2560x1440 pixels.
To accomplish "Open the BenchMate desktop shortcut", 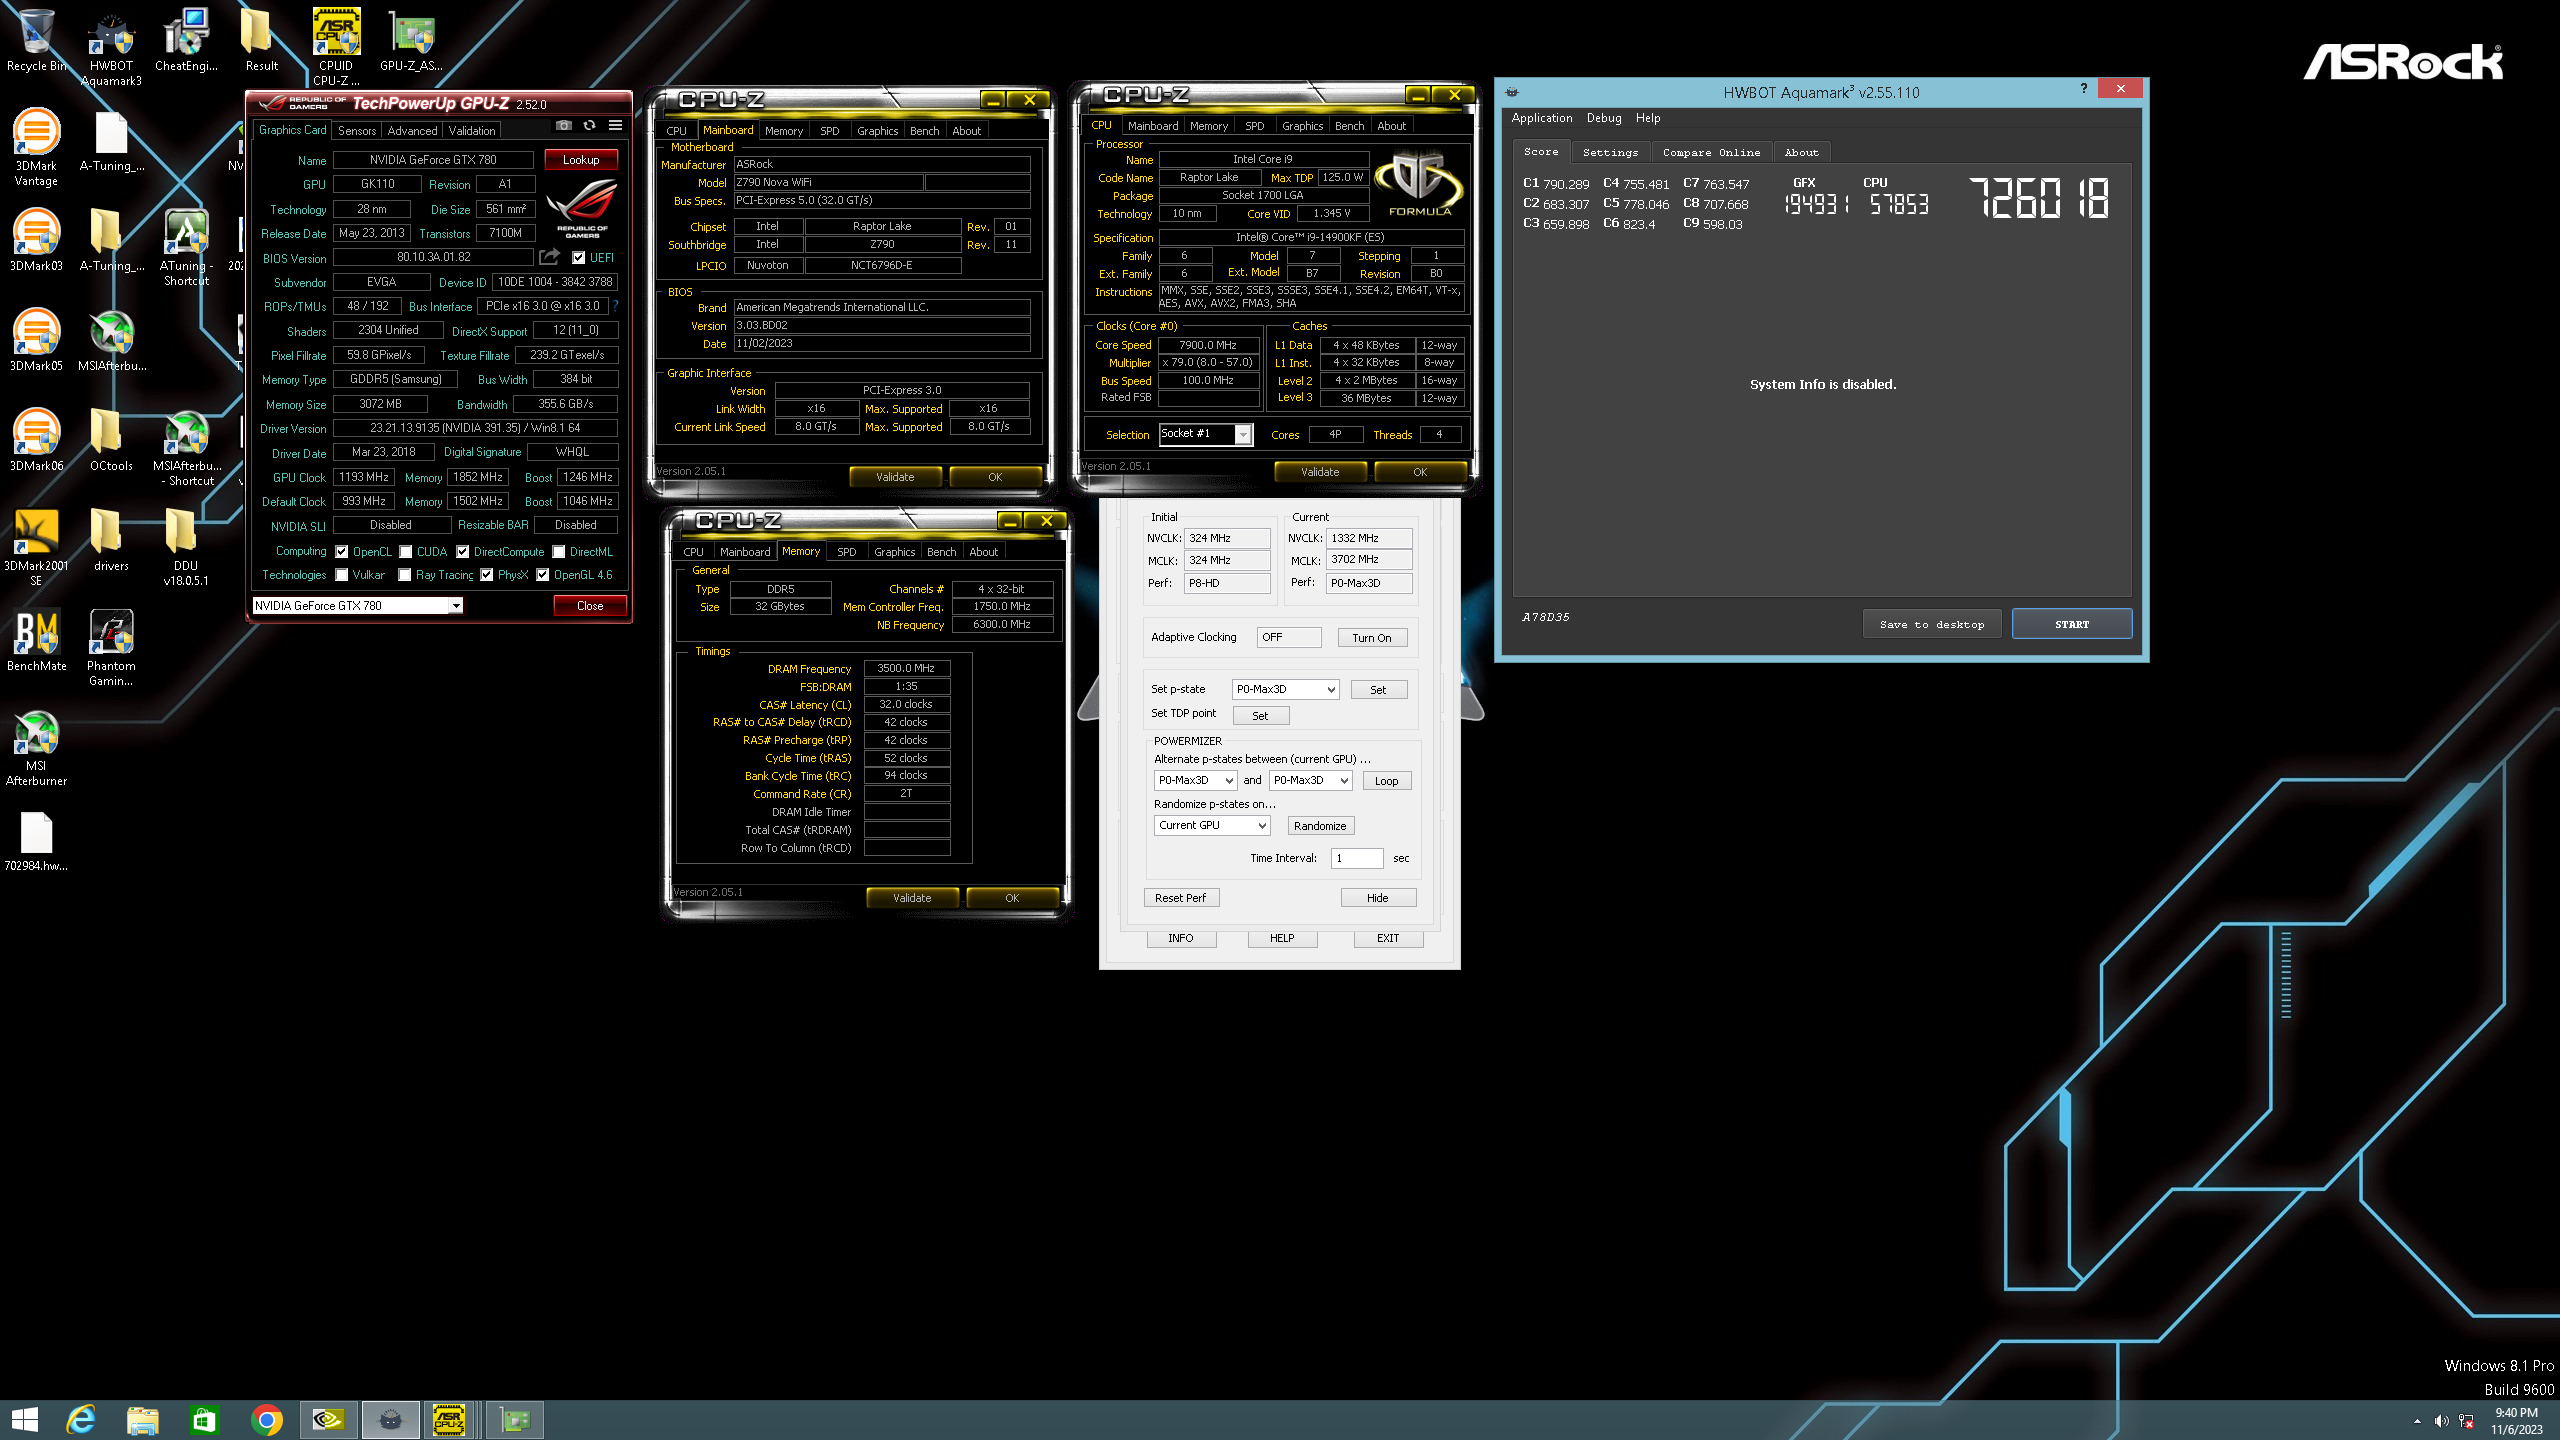I will (36, 640).
